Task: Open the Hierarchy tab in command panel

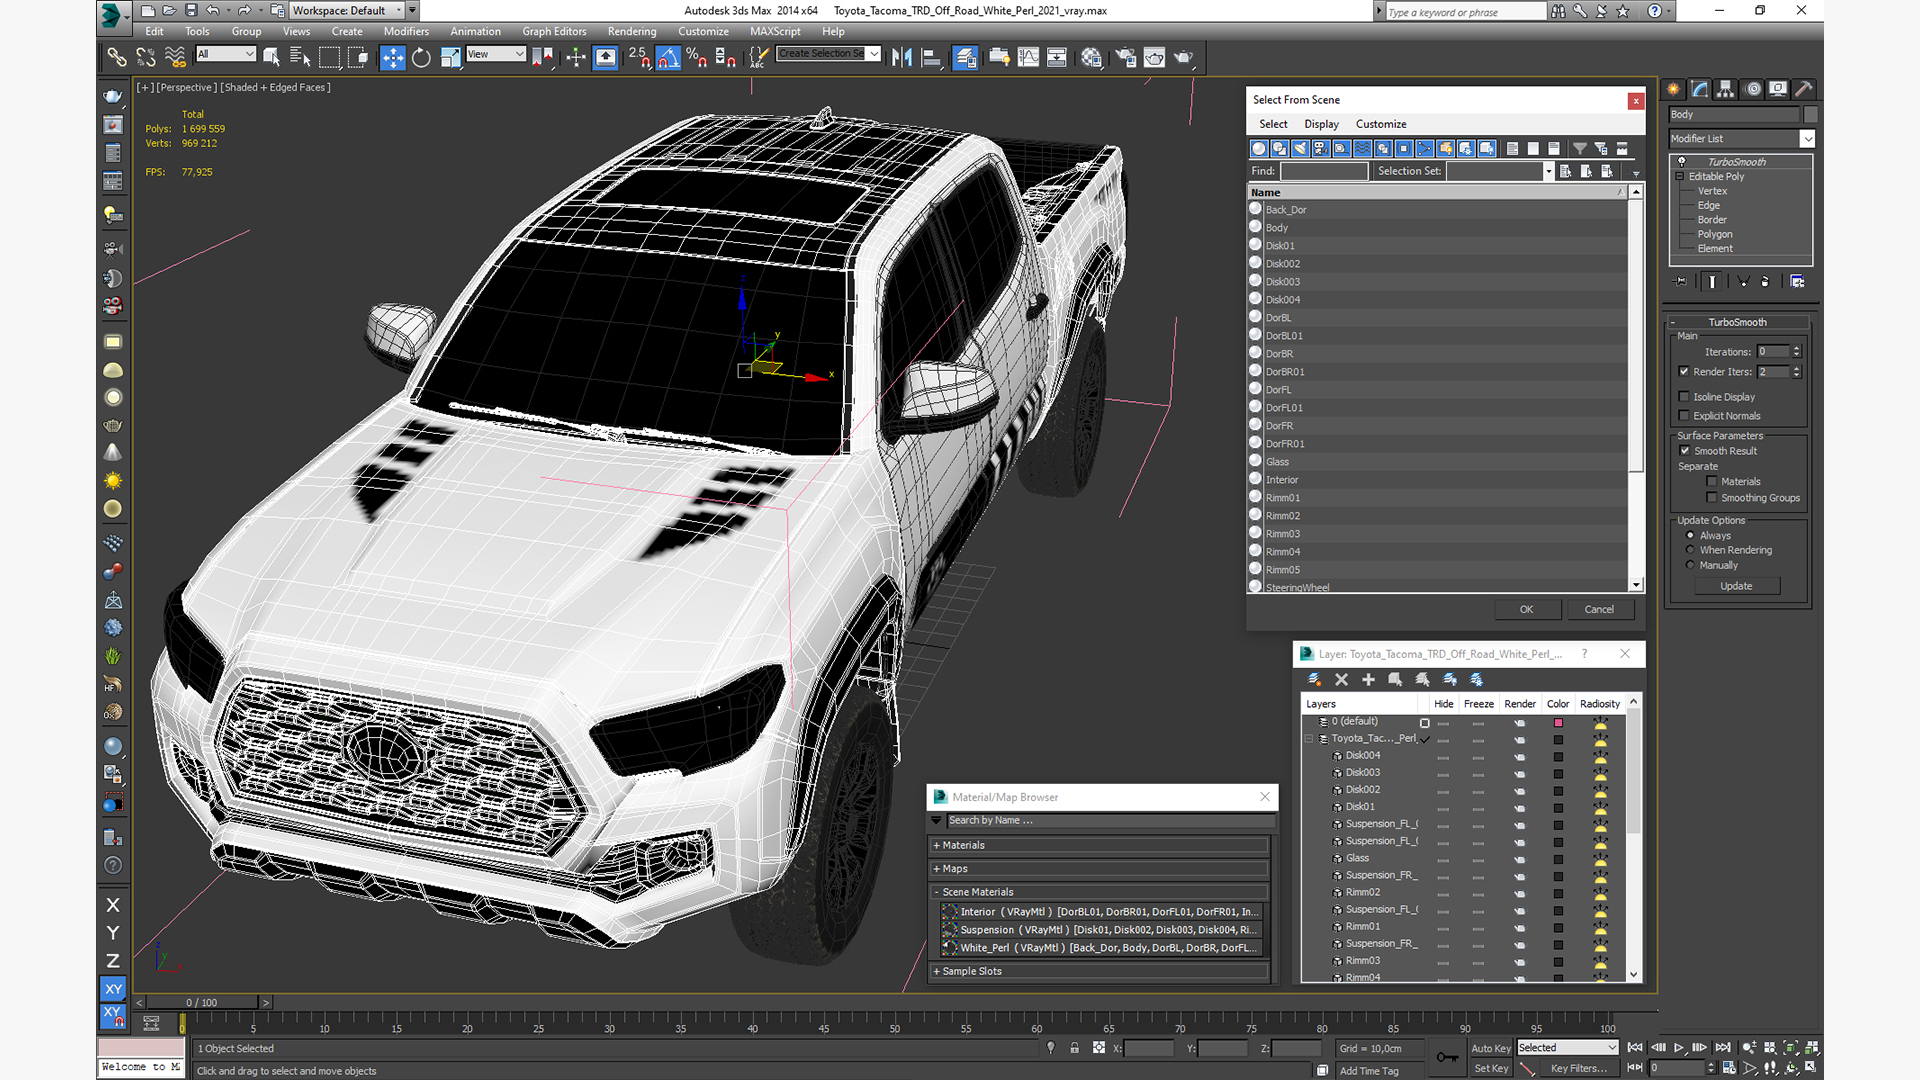Action: [1725, 89]
